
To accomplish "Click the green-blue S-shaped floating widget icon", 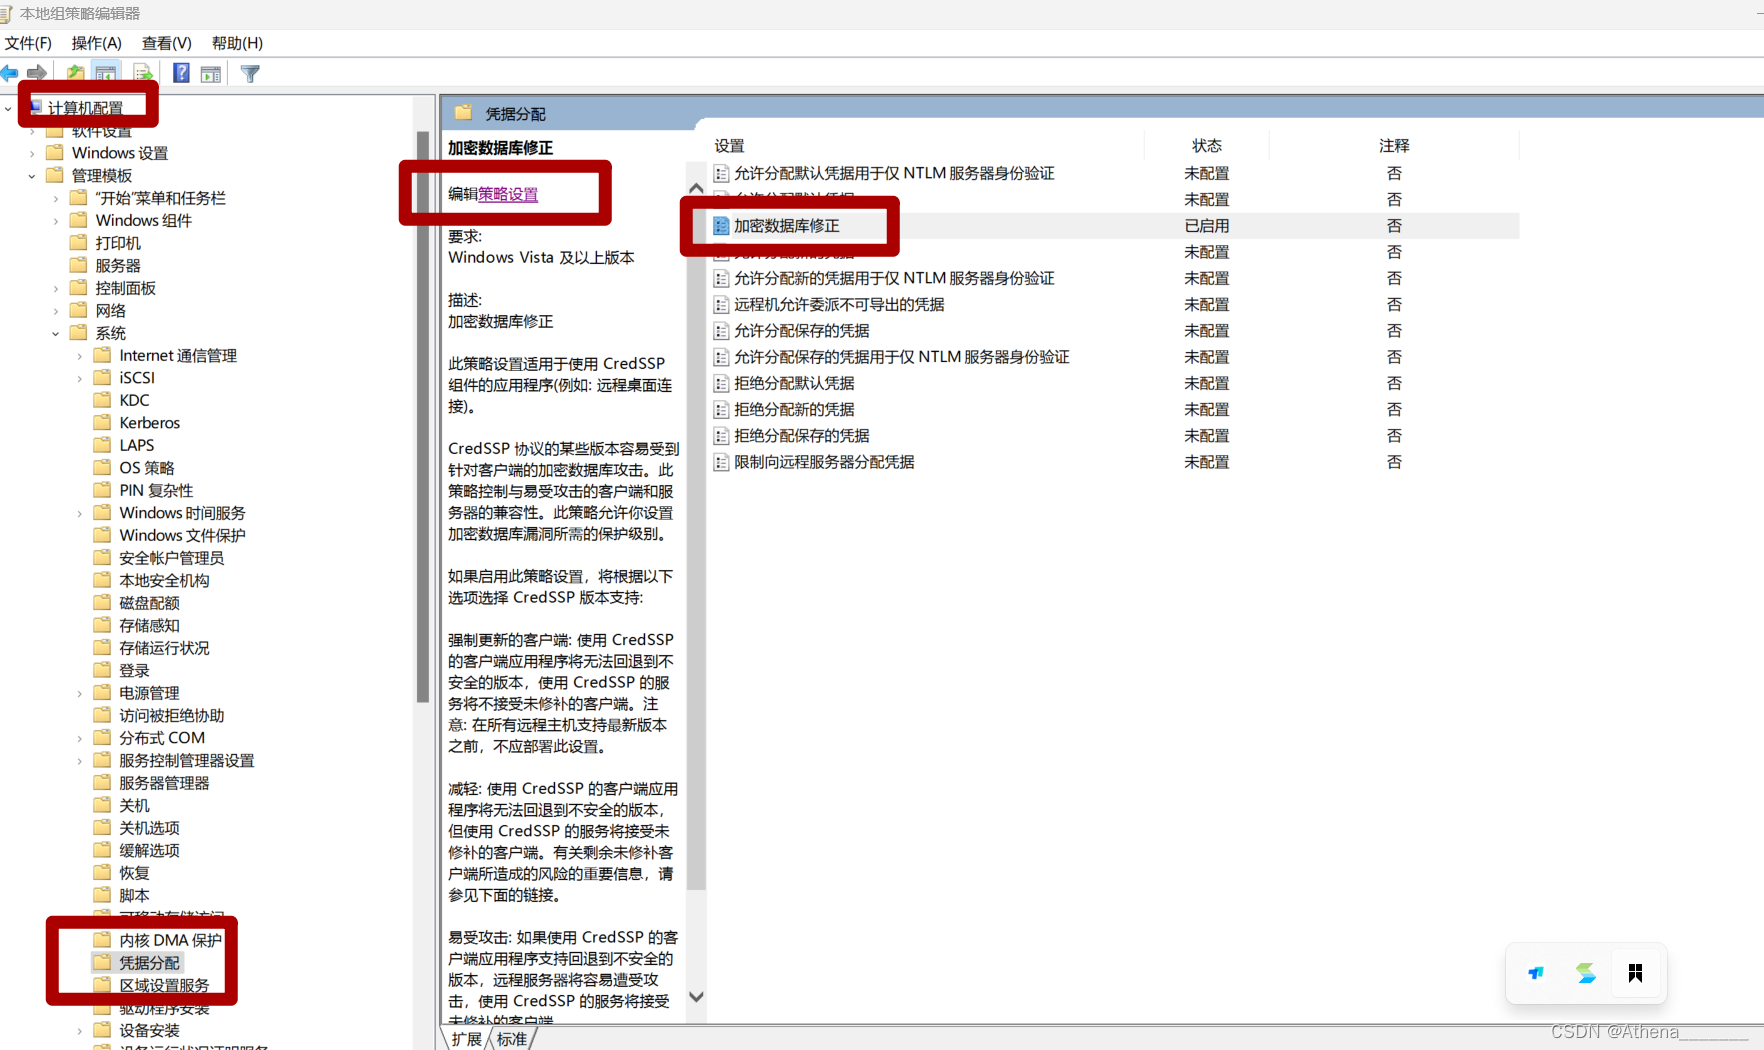I will click(1586, 973).
